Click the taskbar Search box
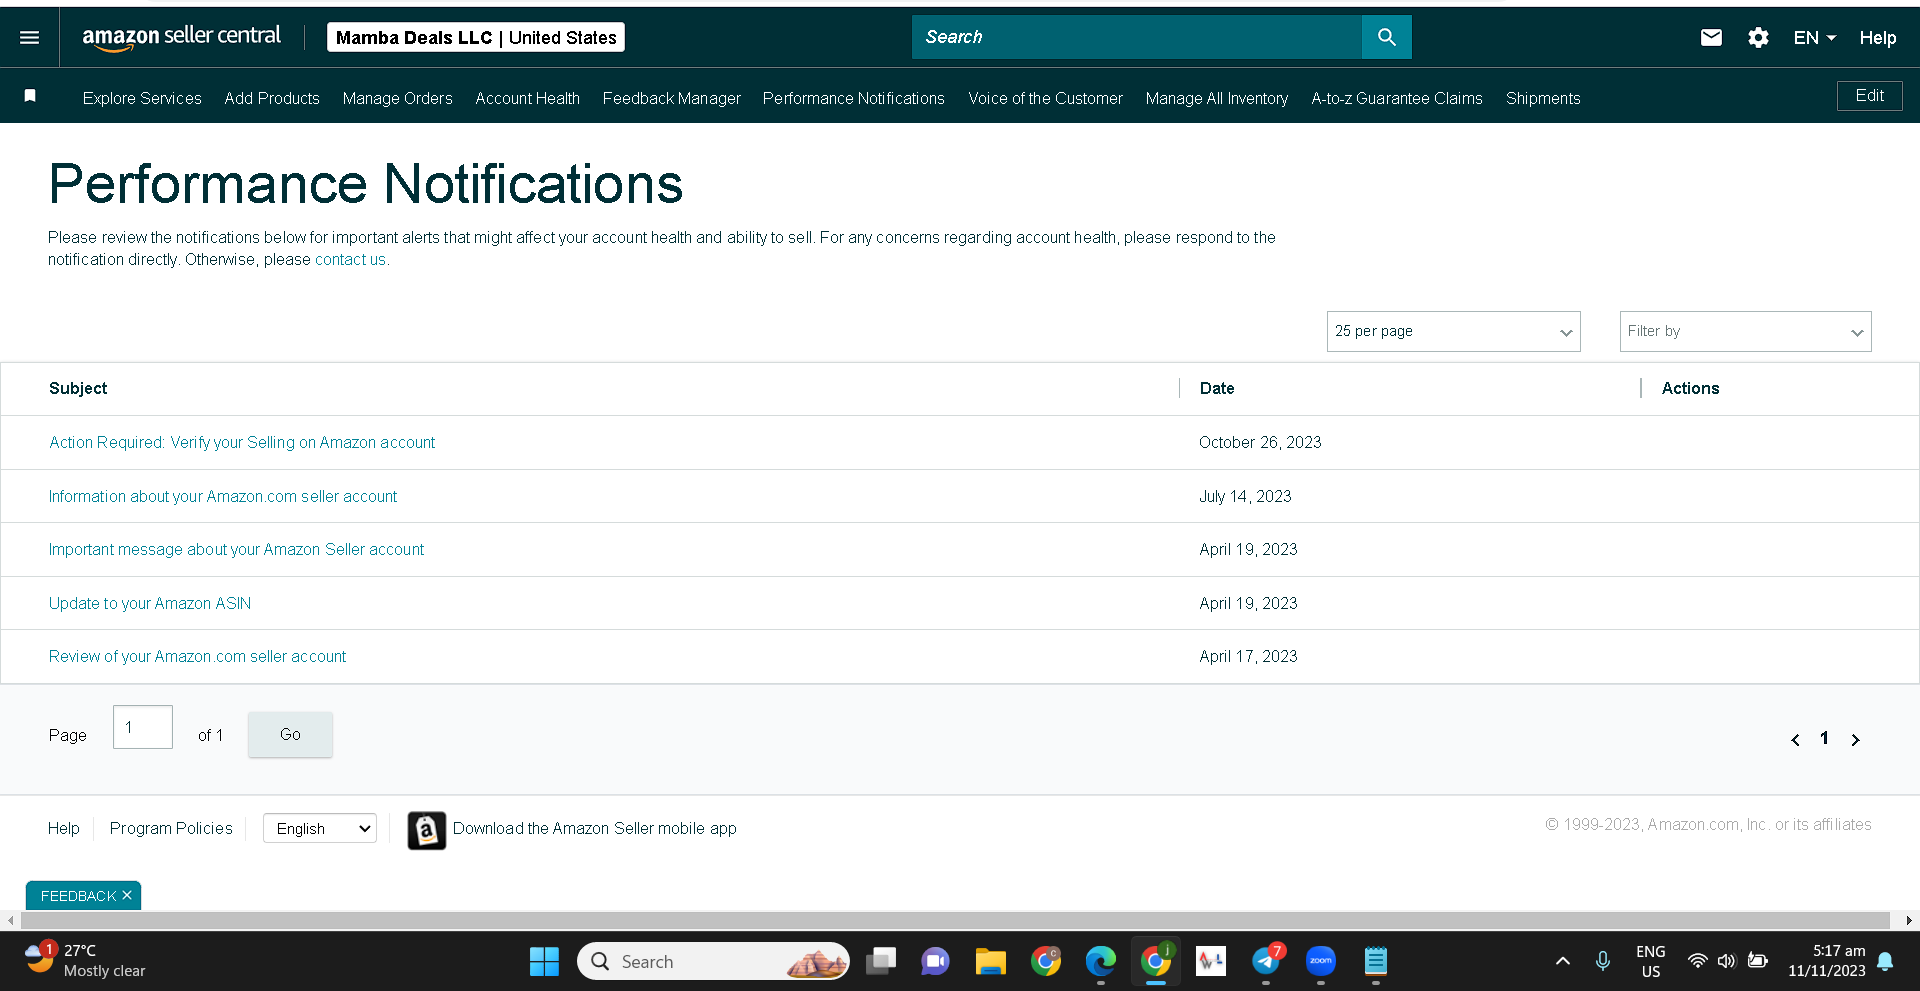This screenshot has height=991, width=1920. coord(713,962)
